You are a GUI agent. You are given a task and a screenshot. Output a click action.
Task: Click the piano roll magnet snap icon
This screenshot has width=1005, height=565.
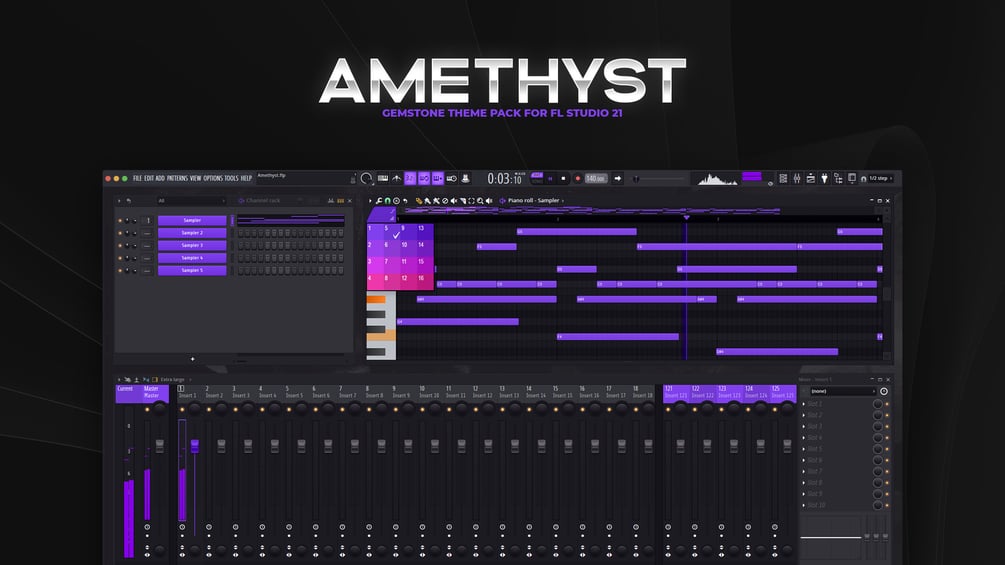coord(388,201)
